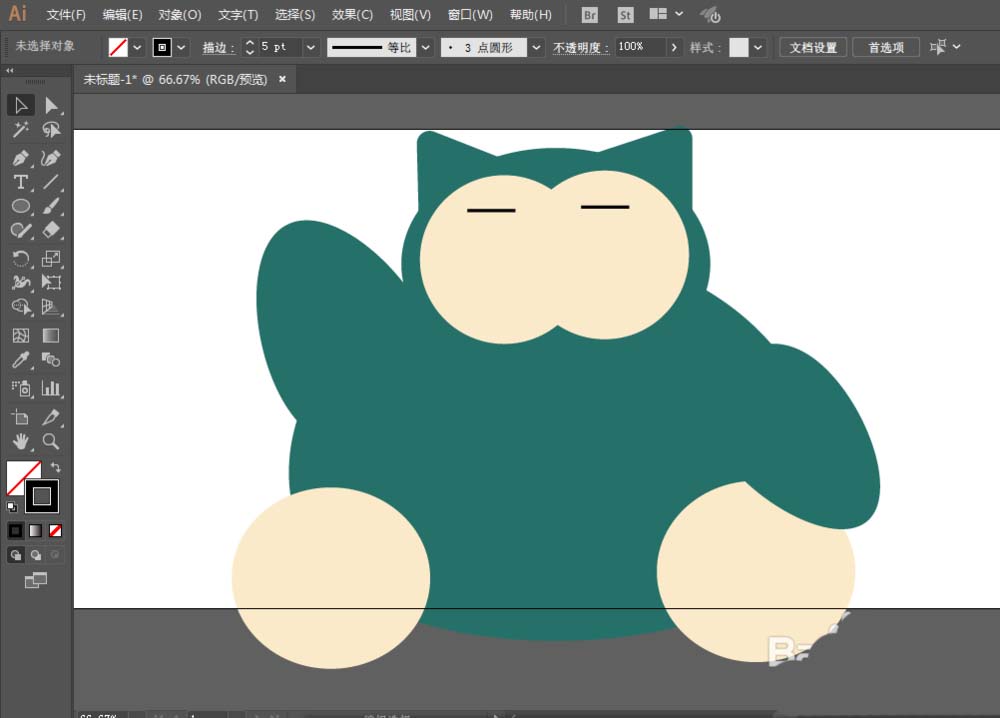1000x718 pixels.
Task: Select the Symbol Sprayer tool
Action: coord(20,388)
